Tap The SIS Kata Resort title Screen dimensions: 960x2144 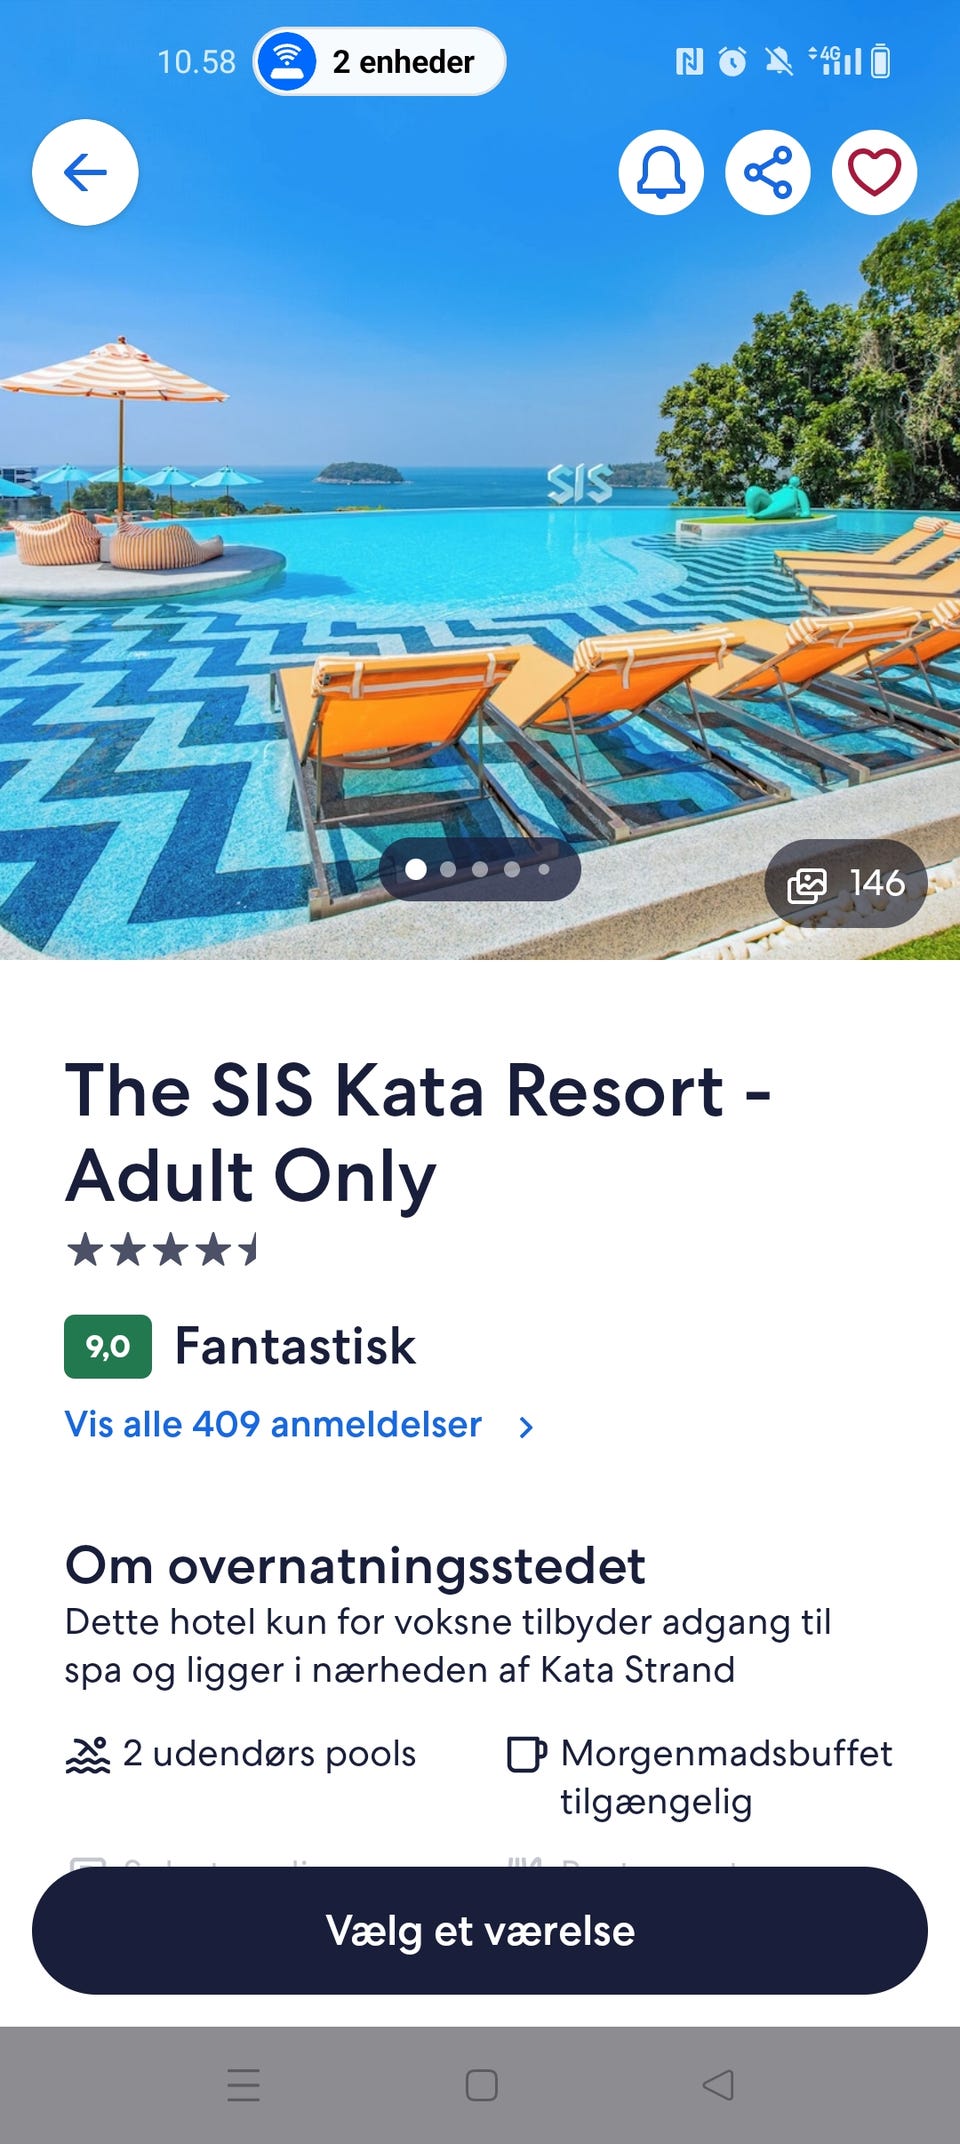[x=418, y=1133]
